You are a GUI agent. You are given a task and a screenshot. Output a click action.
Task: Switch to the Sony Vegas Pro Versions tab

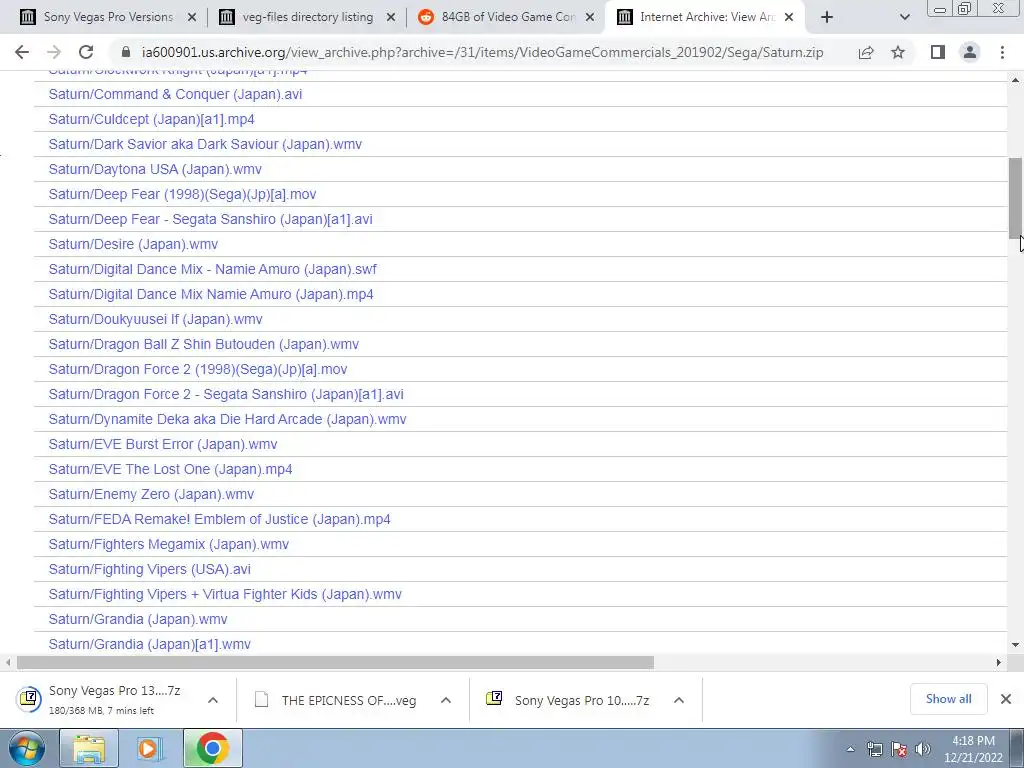(108, 17)
